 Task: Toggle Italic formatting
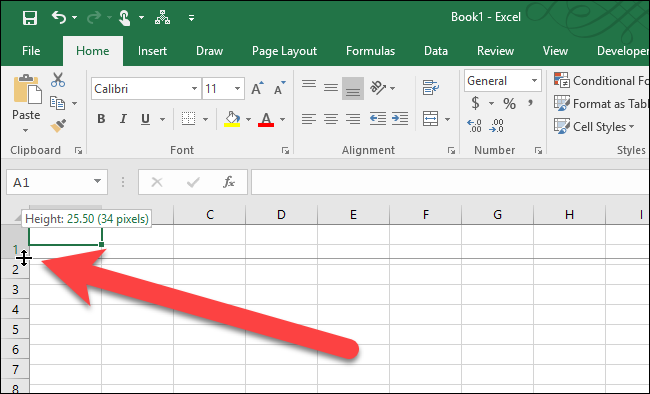click(123, 119)
